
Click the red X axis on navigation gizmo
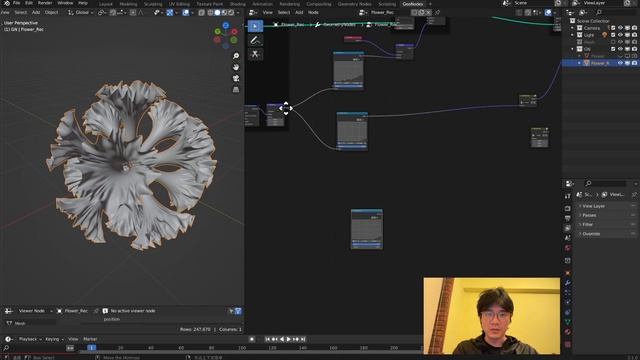pos(234,31)
